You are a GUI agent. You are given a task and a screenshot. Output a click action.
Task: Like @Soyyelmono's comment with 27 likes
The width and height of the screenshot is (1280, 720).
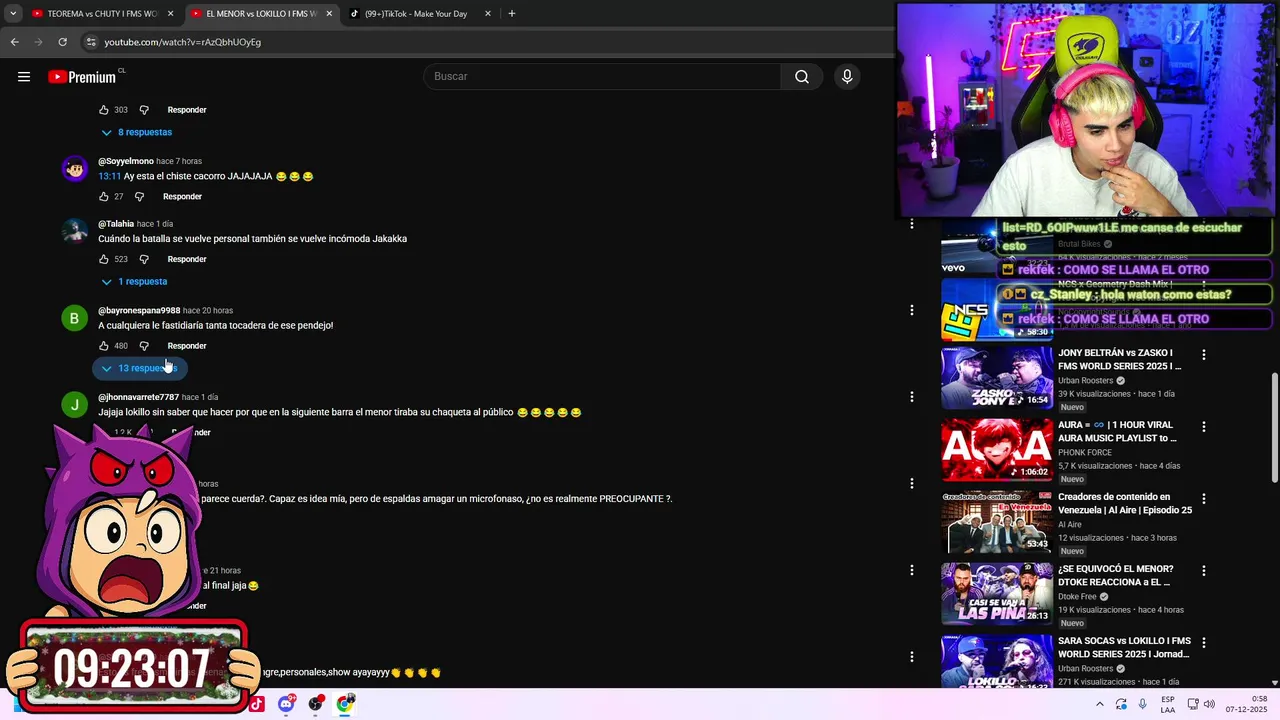click(104, 197)
